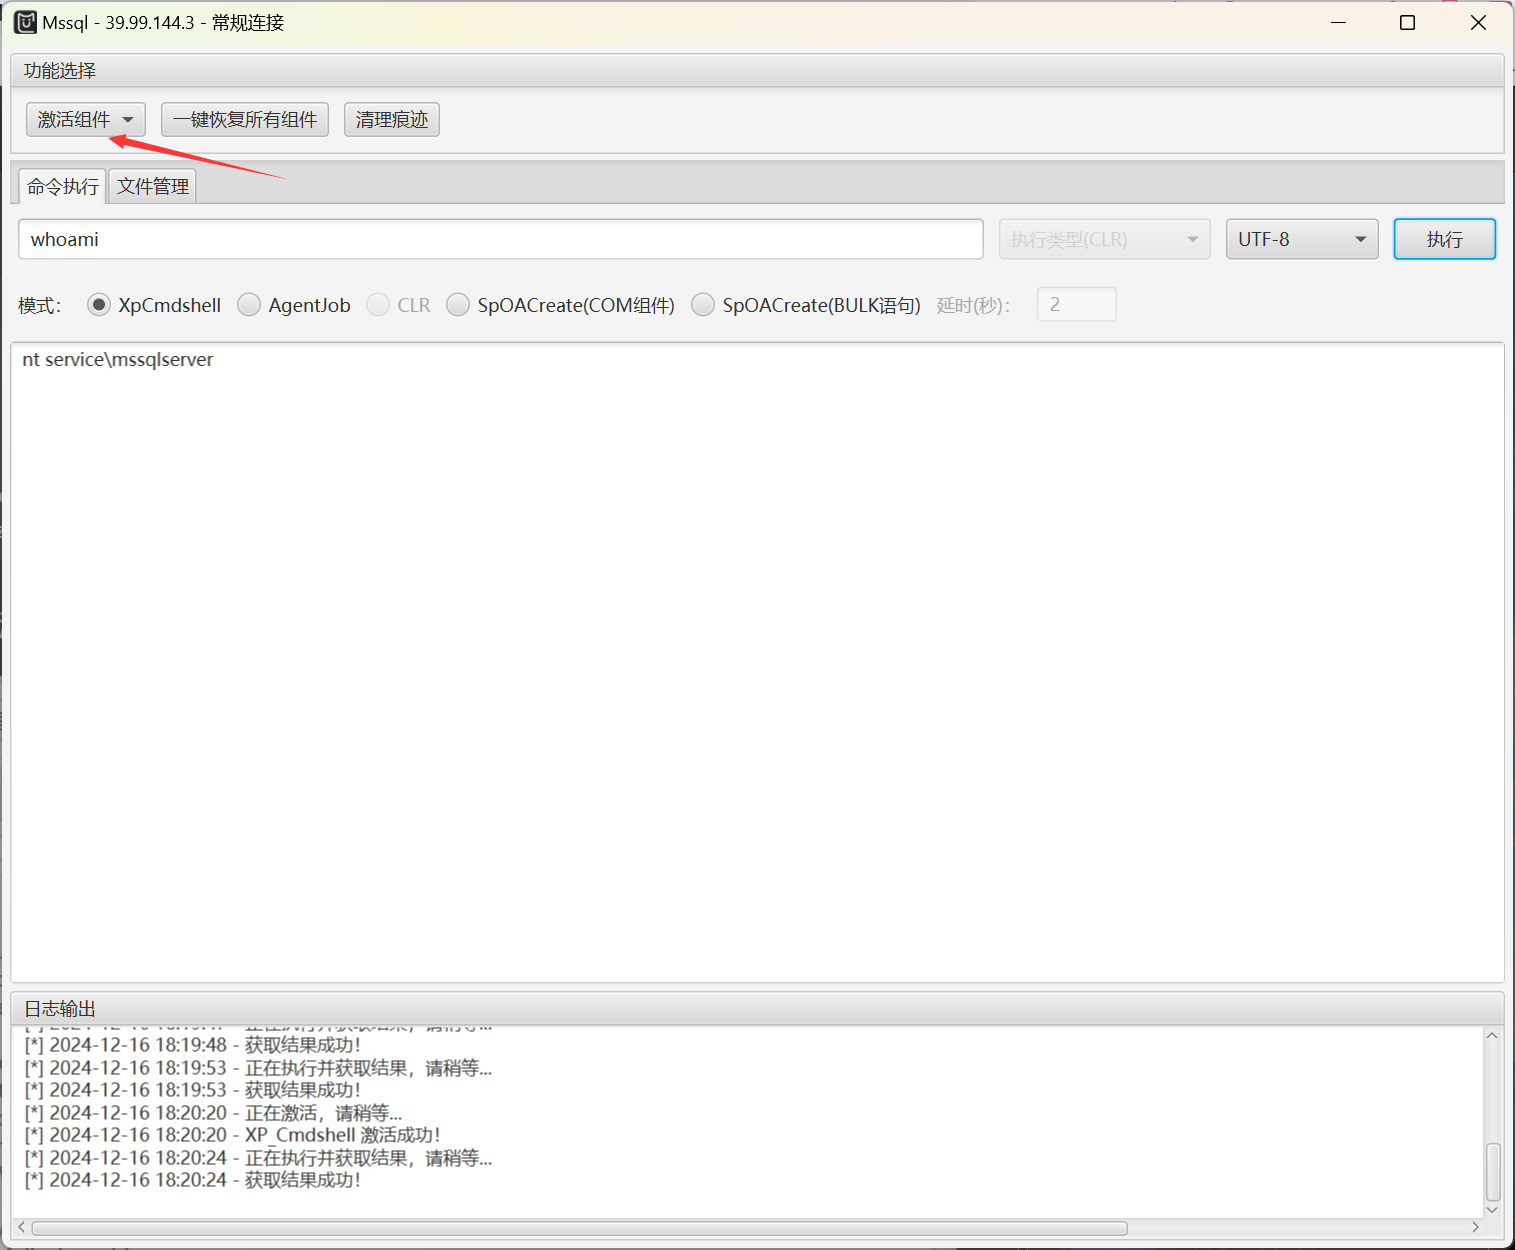The height and width of the screenshot is (1250, 1515).
Task: Open the 执行类型(CLR) dropdown
Action: point(1104,239)
